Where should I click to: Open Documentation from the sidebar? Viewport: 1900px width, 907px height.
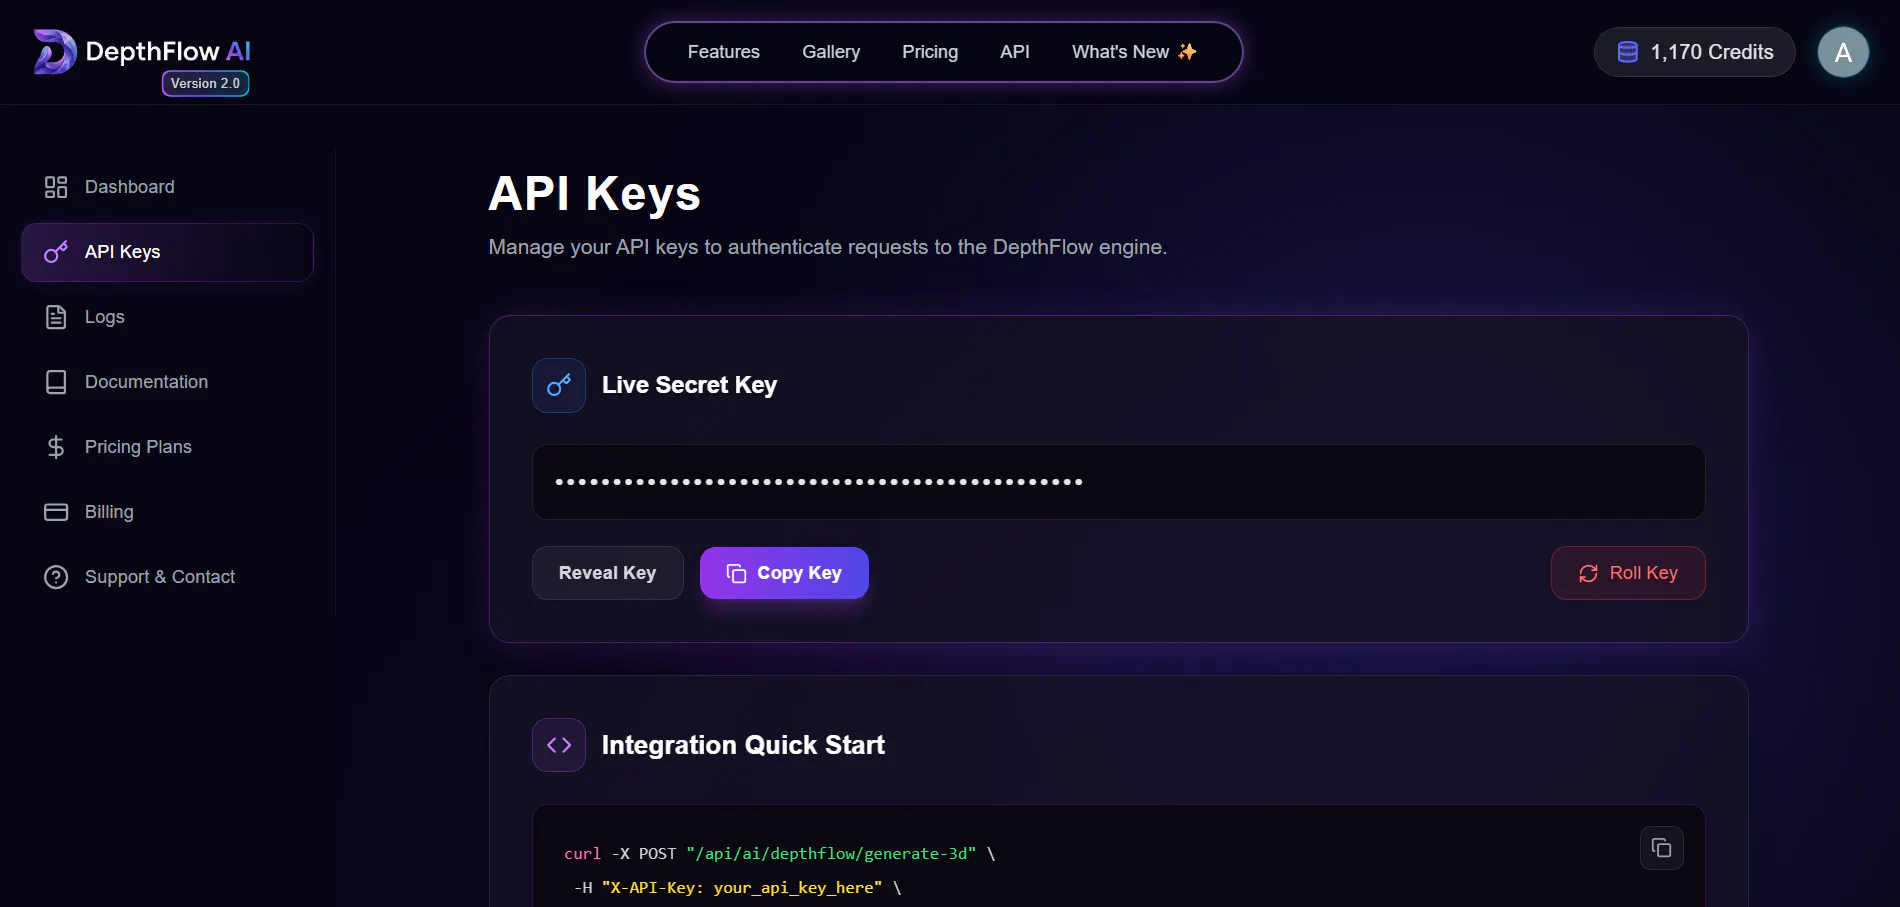tap(167, 382)
